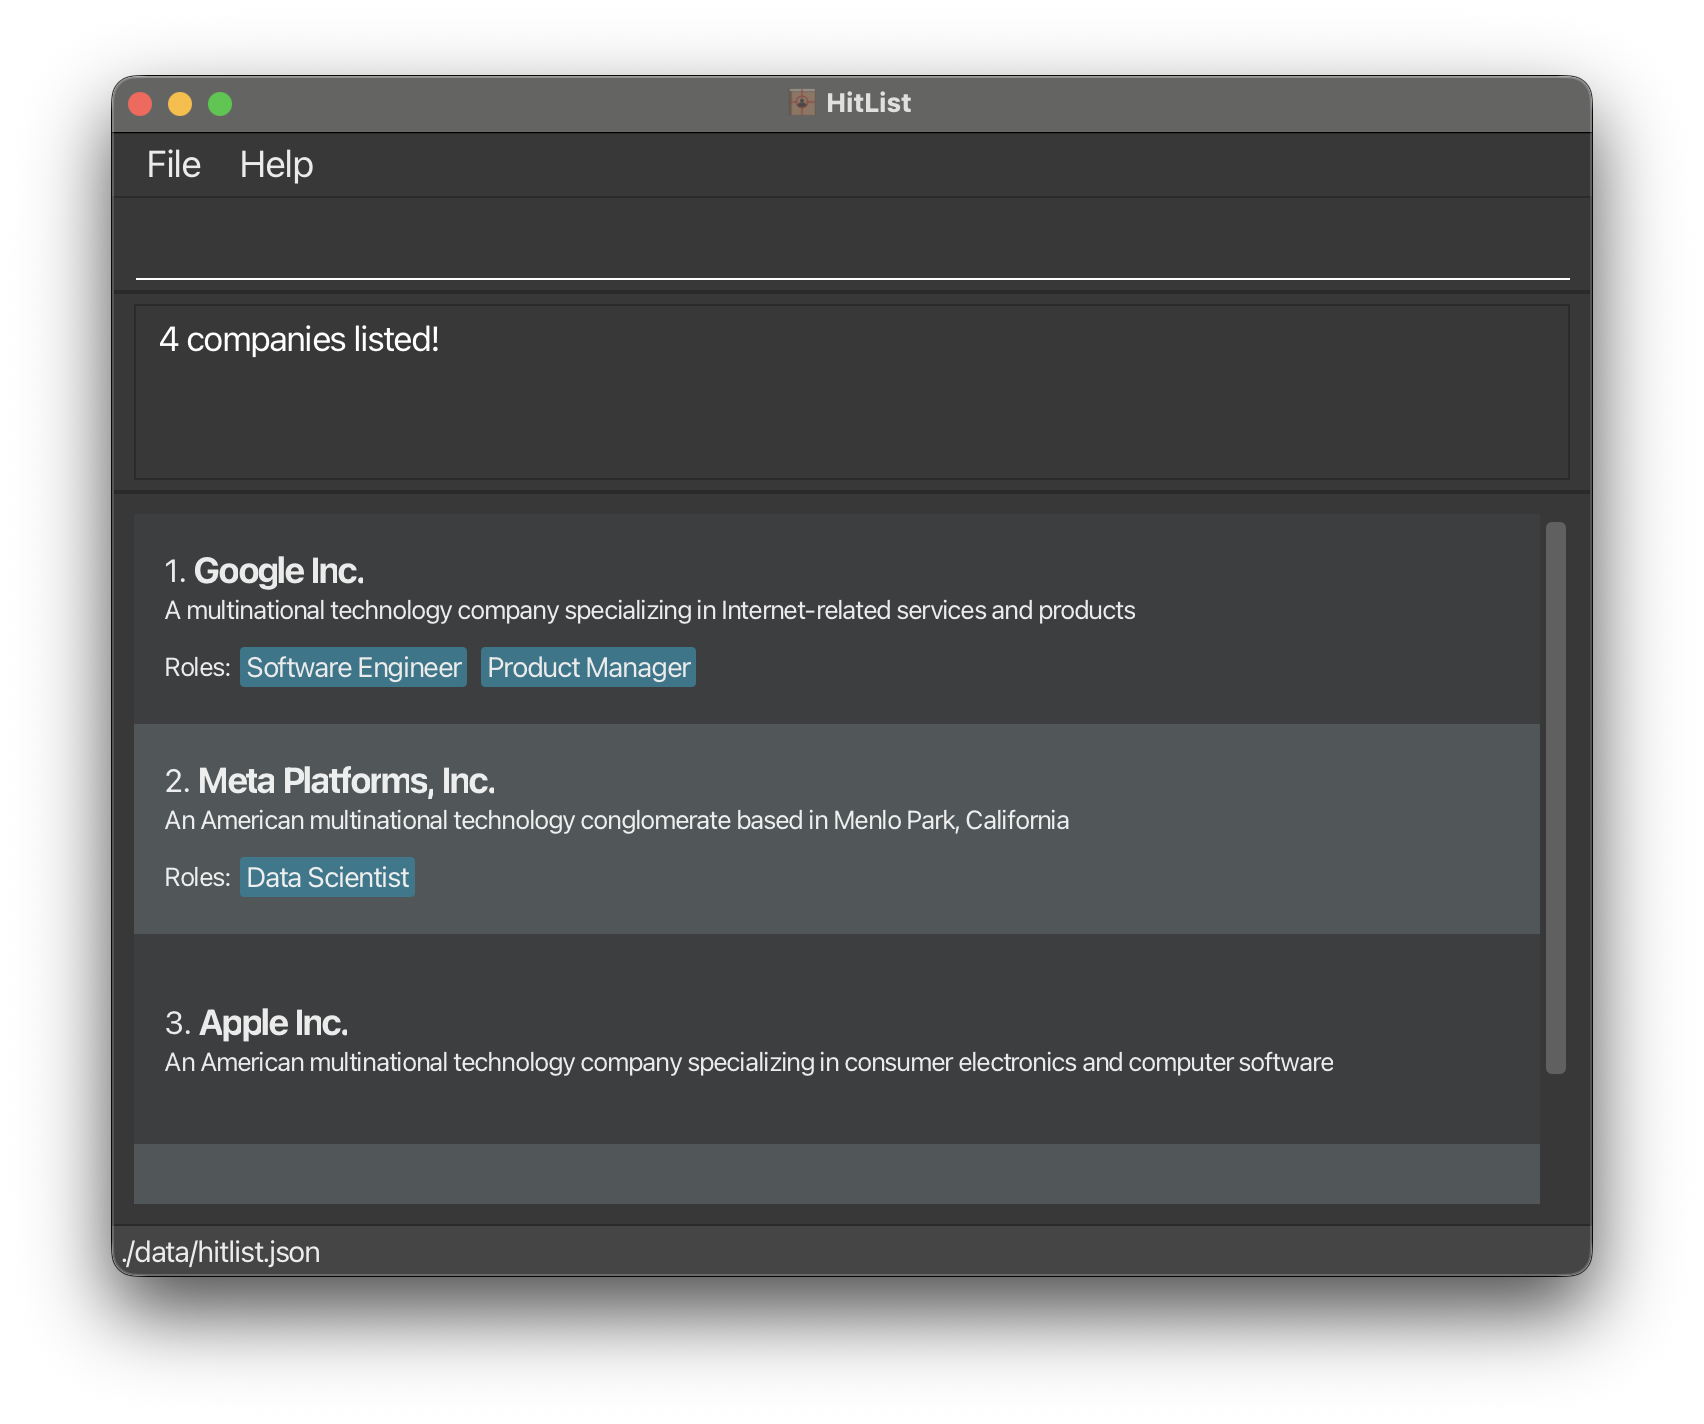Click the 'Roles:' label under Meta Platforms

pos(198,878)
